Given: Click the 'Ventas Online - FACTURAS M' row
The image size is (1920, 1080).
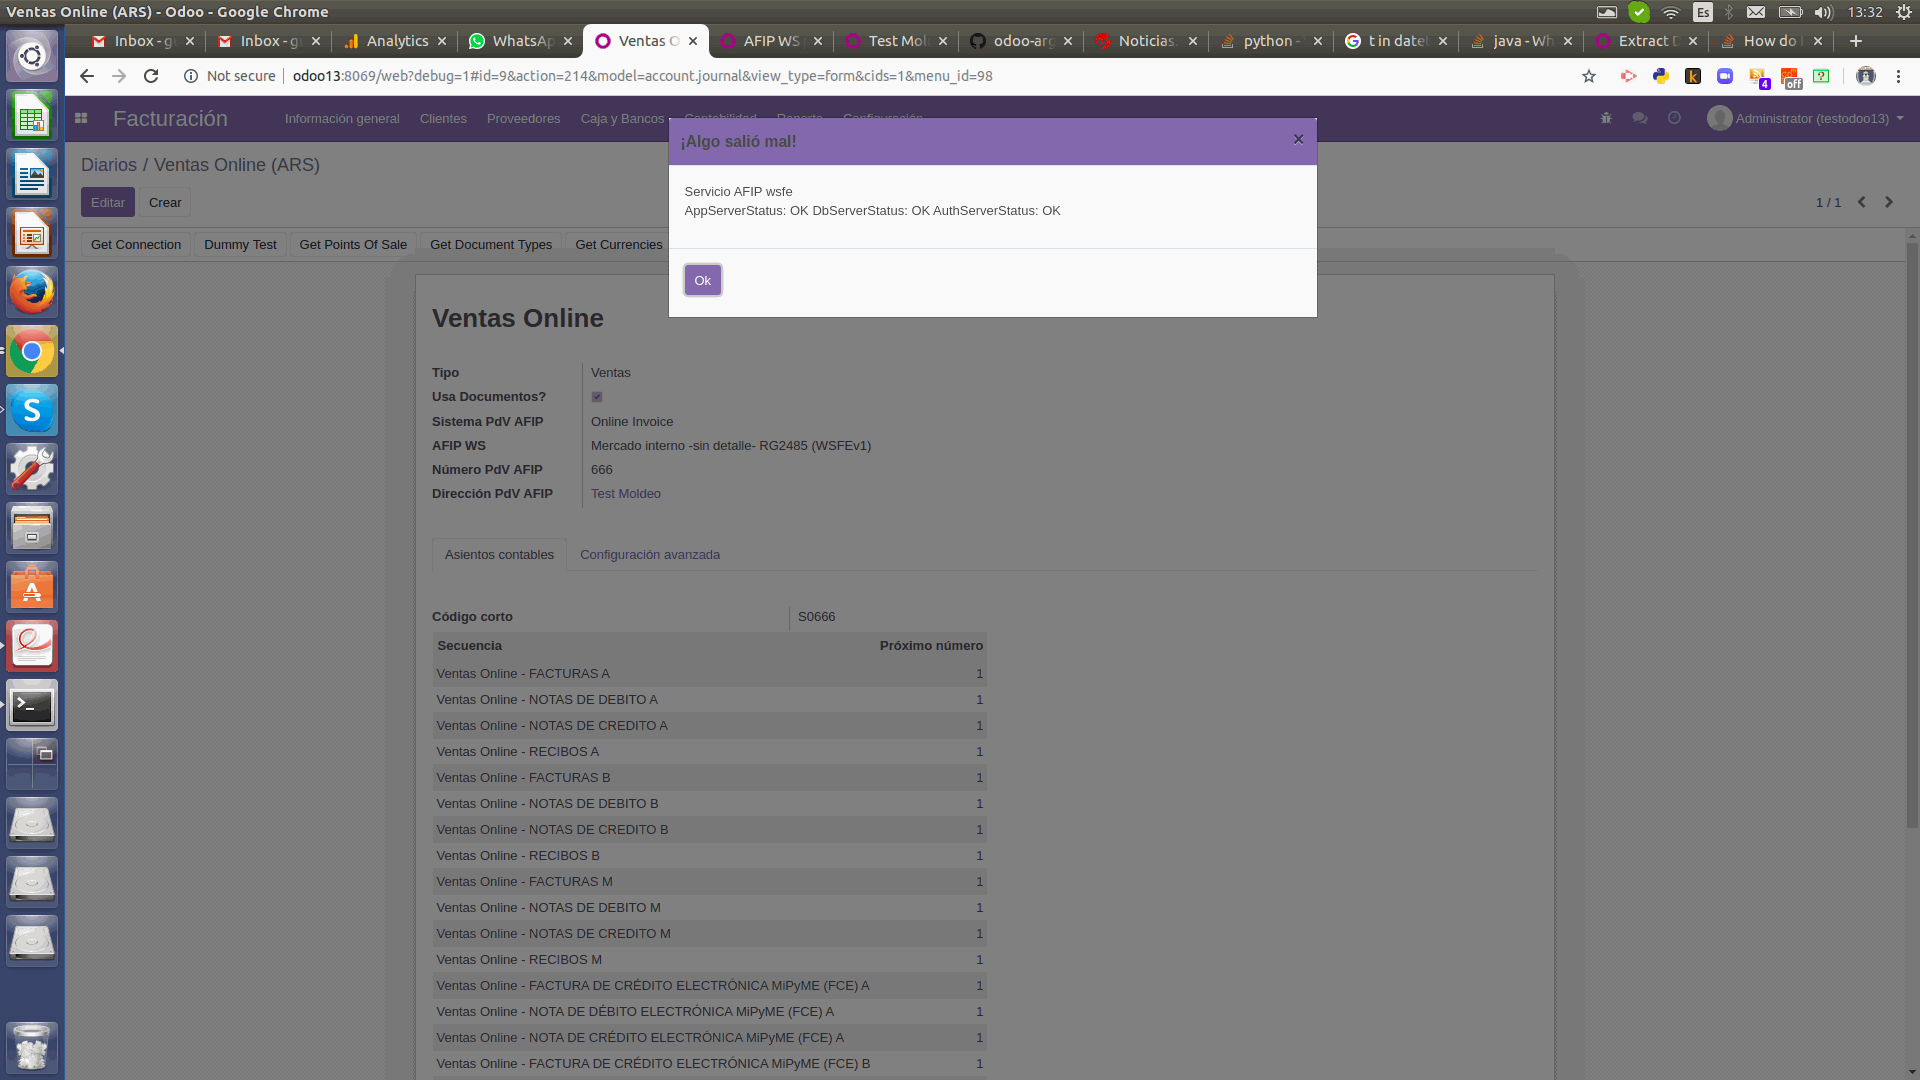Looking at the screenshot, I should coord(709,881).
